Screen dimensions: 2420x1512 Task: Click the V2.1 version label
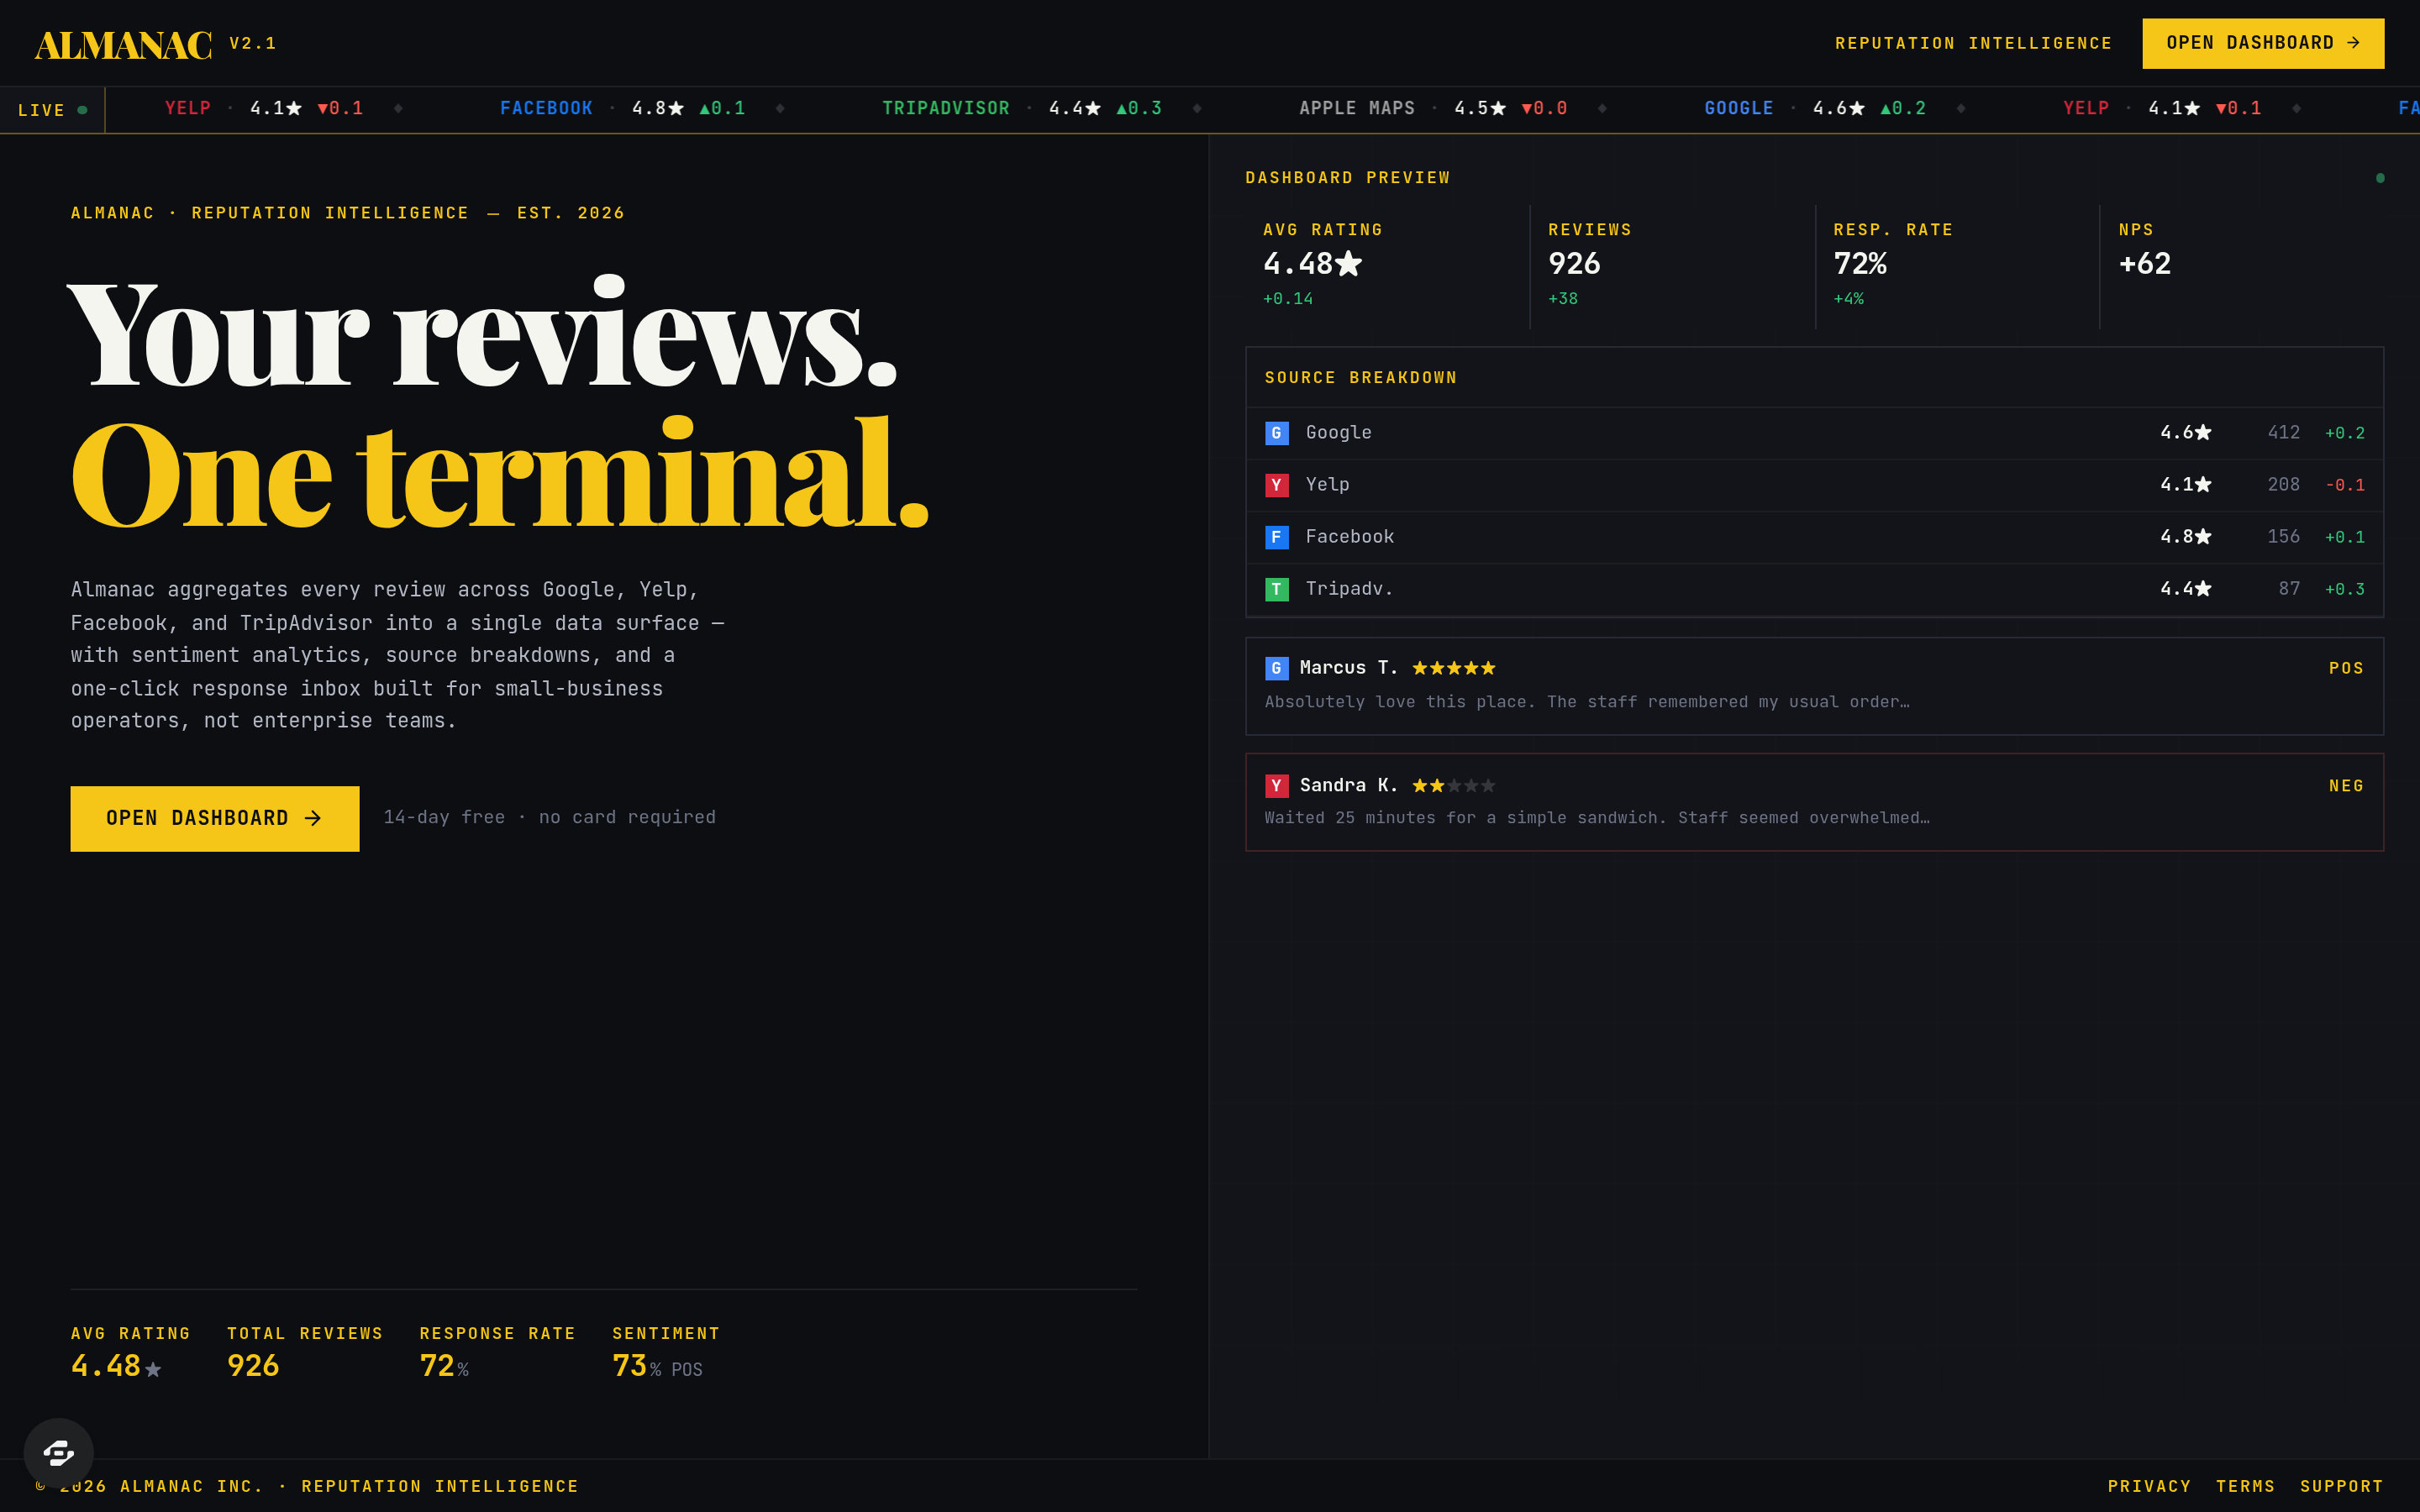click(x=253, y=44)
